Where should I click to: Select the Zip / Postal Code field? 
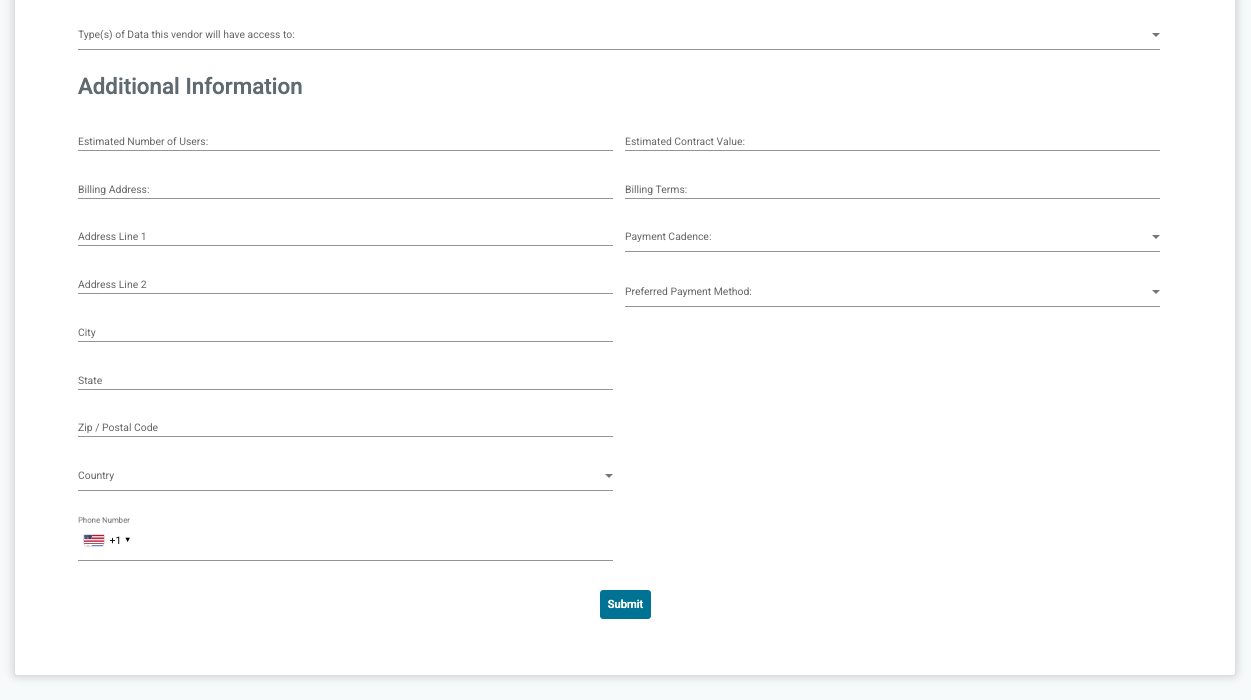tap(345, 428)
